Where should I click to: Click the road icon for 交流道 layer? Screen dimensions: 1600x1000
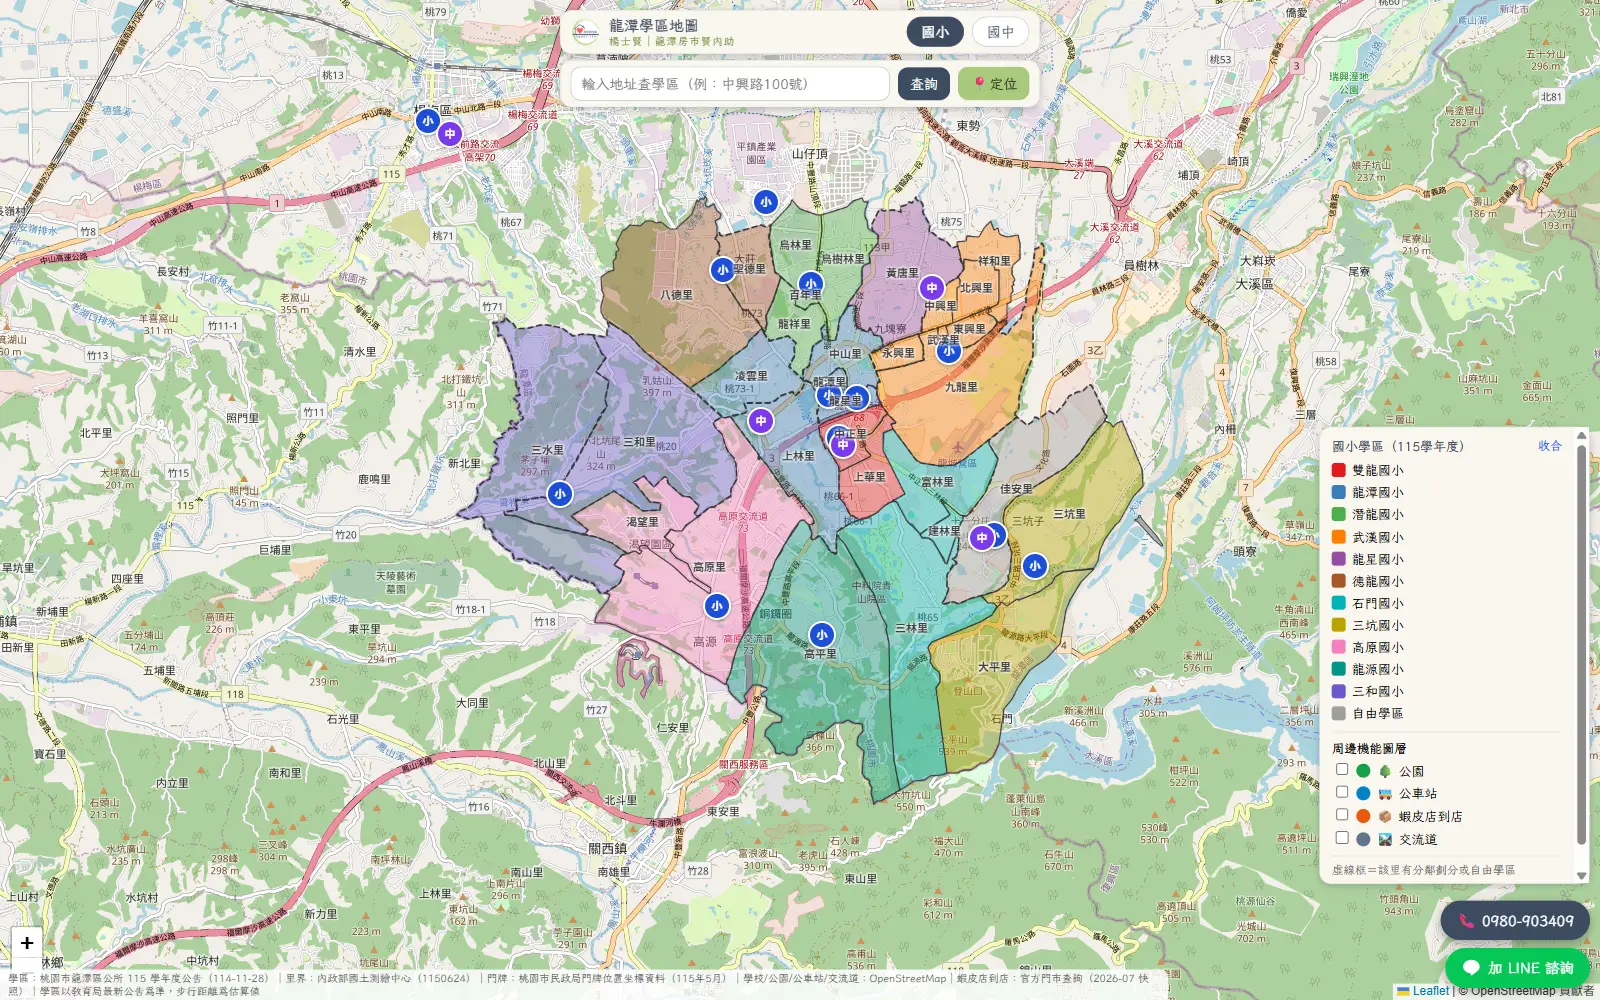[1385, 839]
